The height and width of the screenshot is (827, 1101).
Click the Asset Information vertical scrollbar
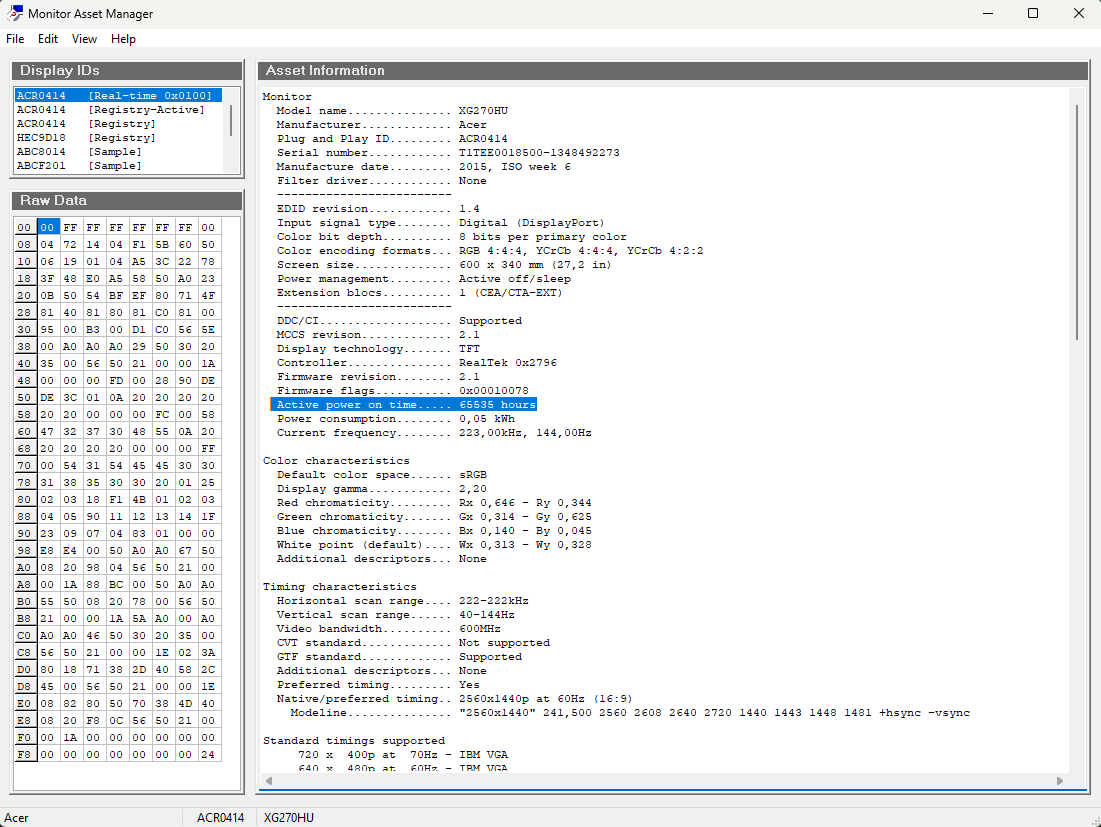[x=1077, y=223]
